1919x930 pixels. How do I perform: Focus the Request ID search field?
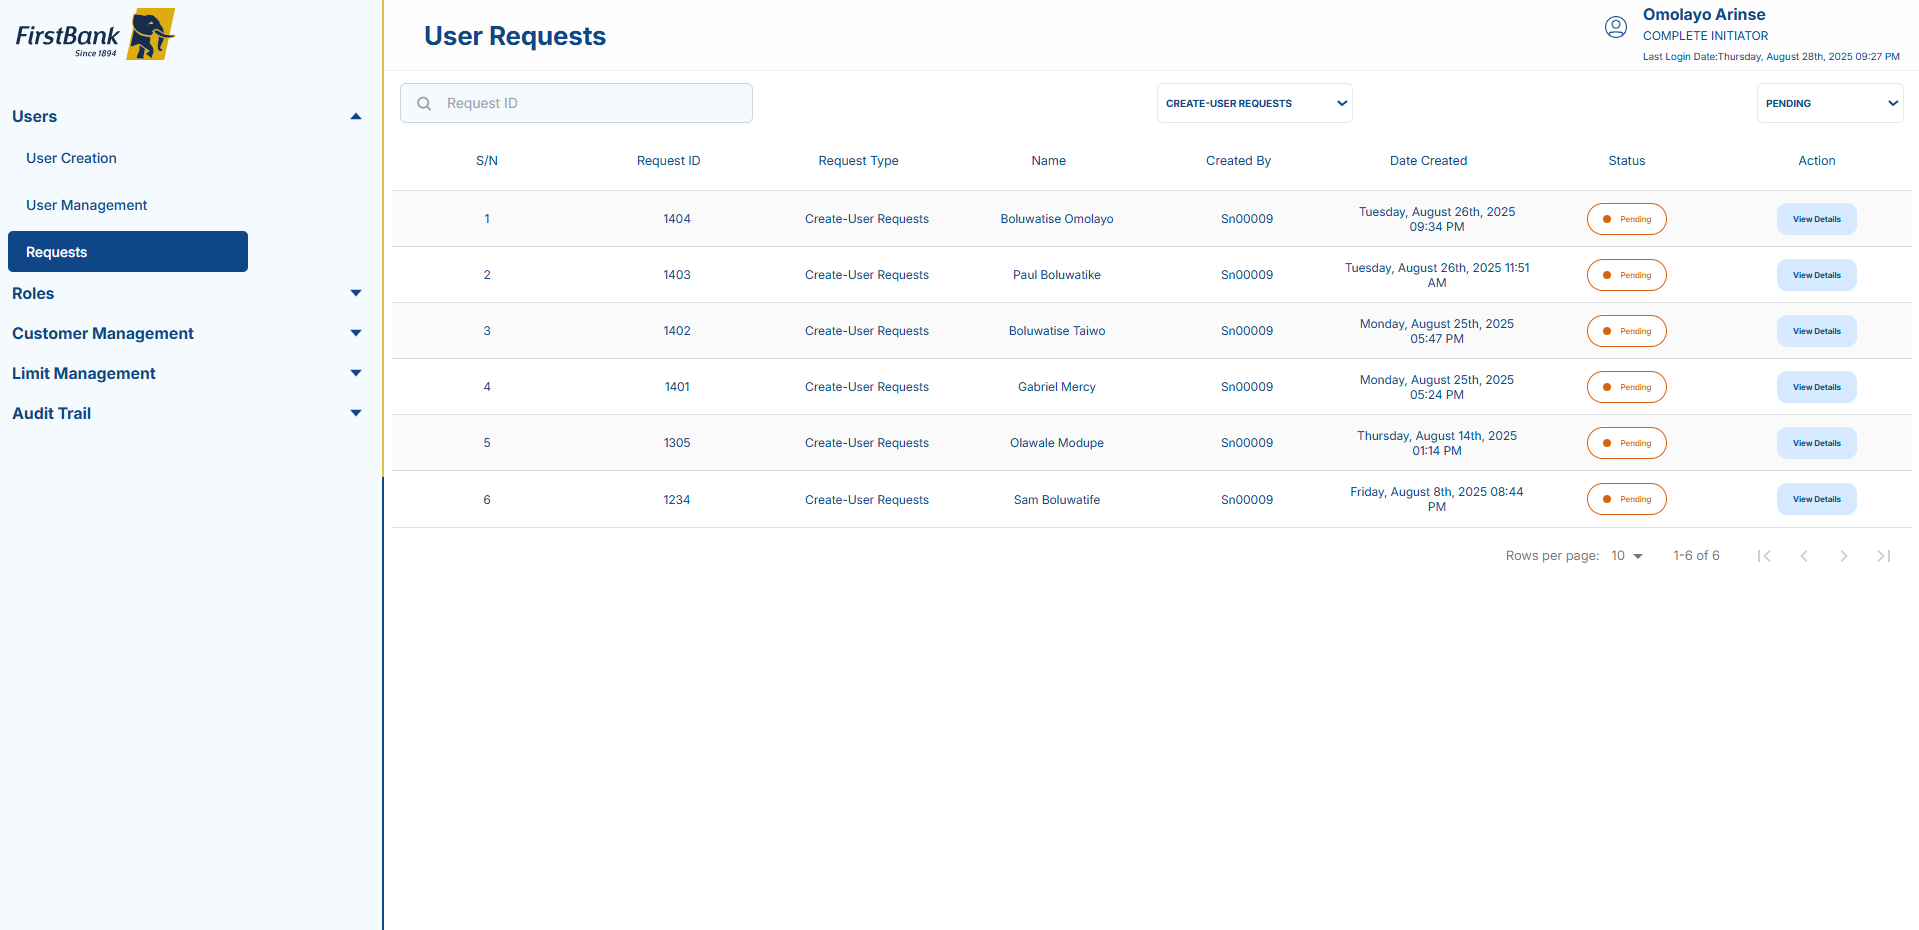pos(590,103)
